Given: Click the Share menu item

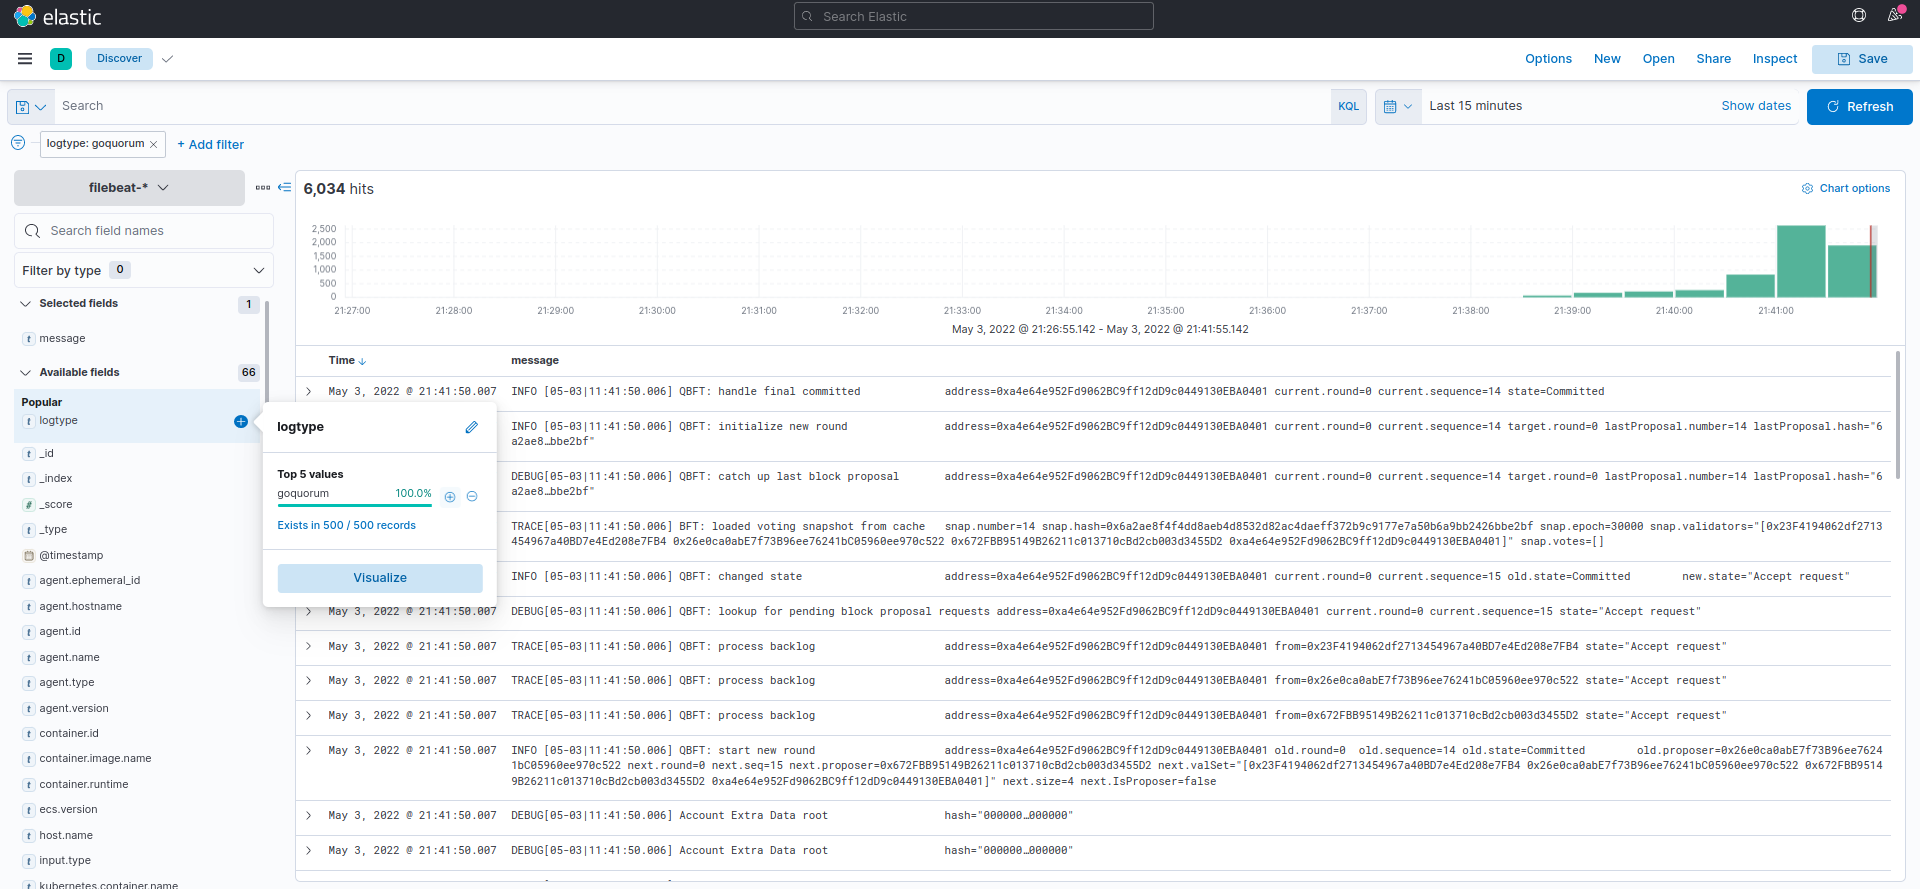Looking at the screenshot, I should 1713,59.
